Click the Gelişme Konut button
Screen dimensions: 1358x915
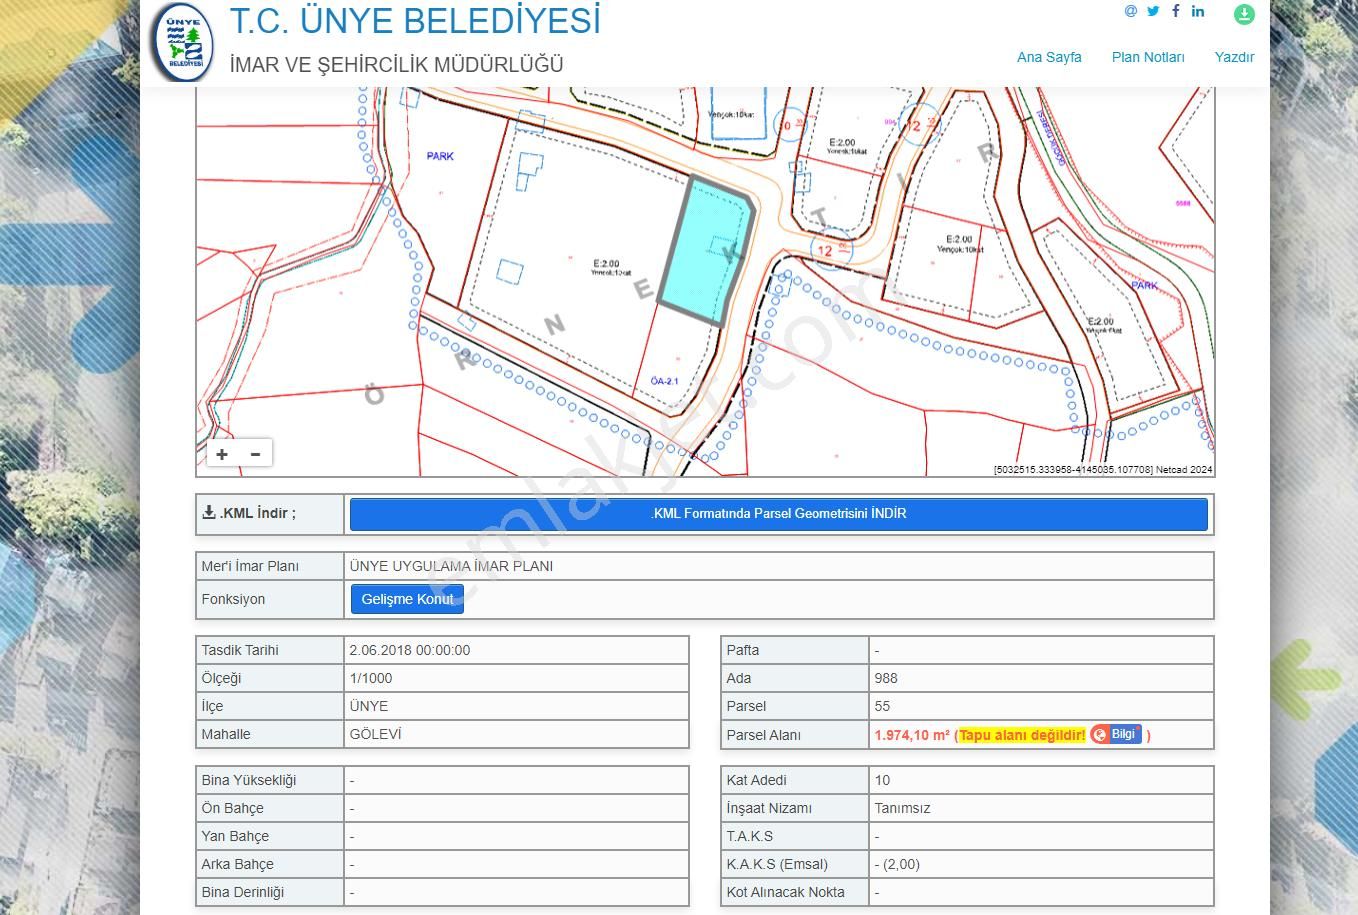coord(407,599)
